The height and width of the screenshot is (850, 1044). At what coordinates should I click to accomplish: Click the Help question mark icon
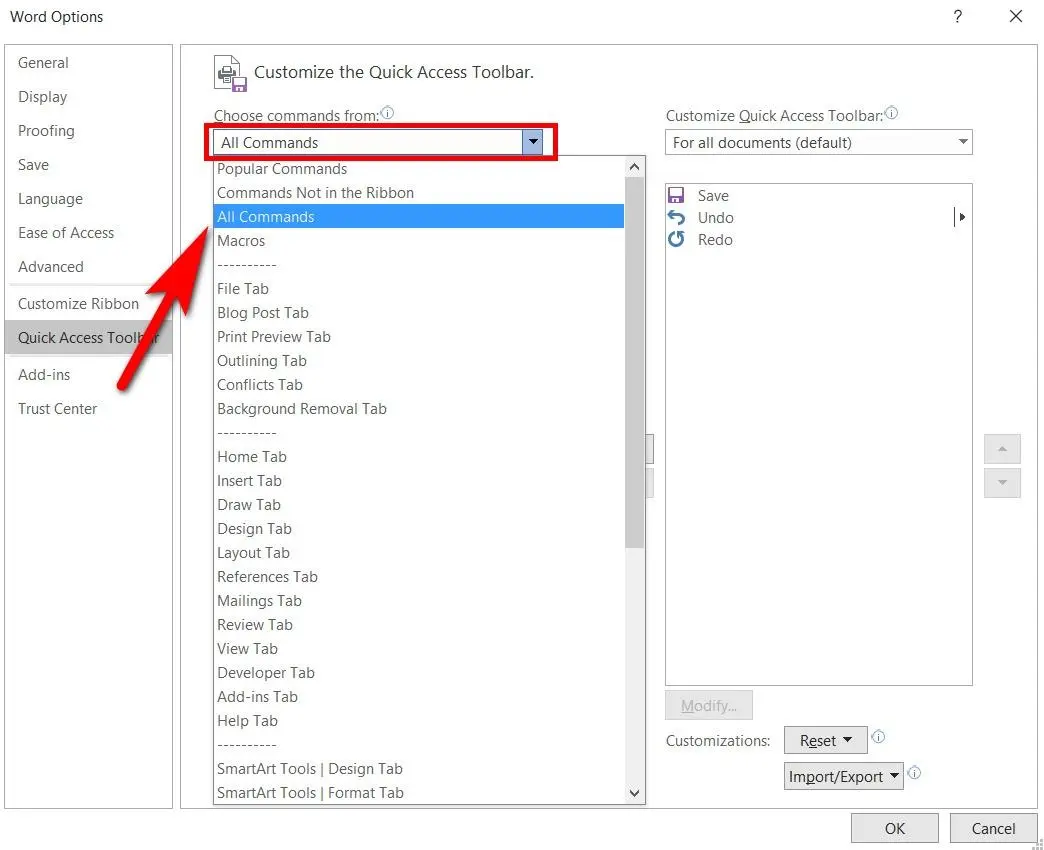click(x=957, y=17)
